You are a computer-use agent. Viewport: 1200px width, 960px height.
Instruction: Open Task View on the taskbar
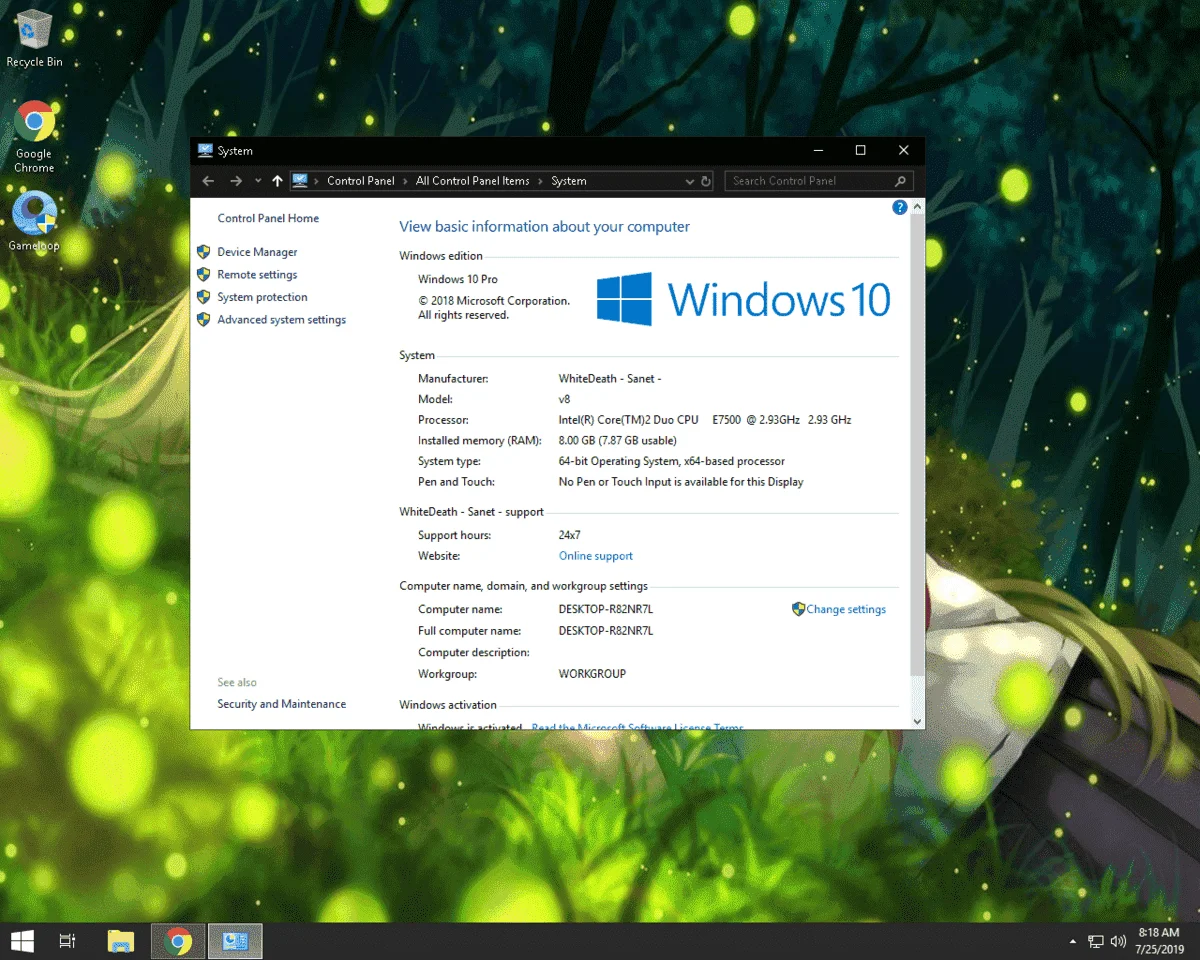click(68, 941)
